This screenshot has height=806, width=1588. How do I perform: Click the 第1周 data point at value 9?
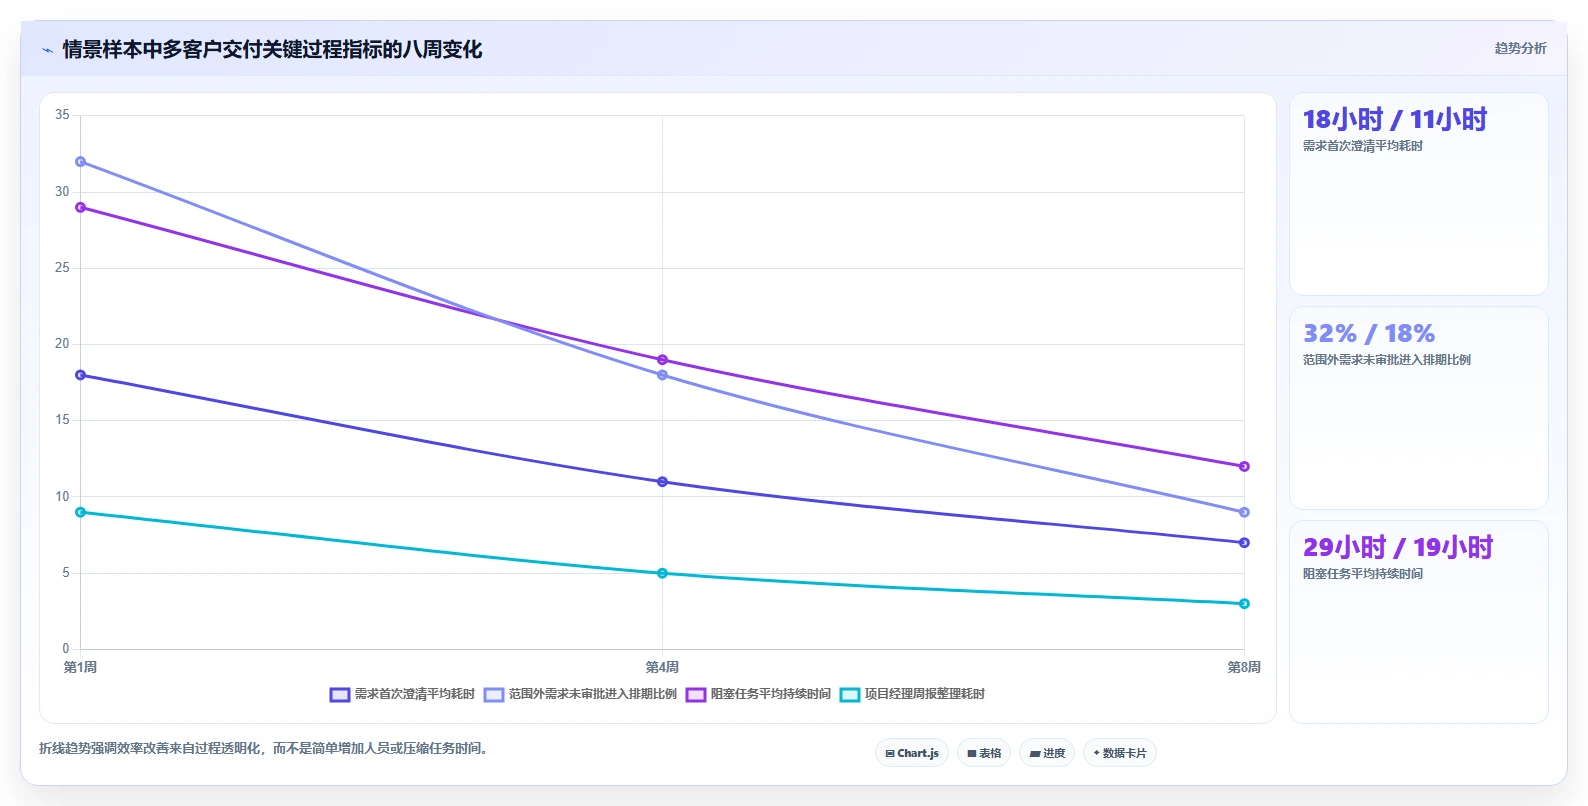80,512
